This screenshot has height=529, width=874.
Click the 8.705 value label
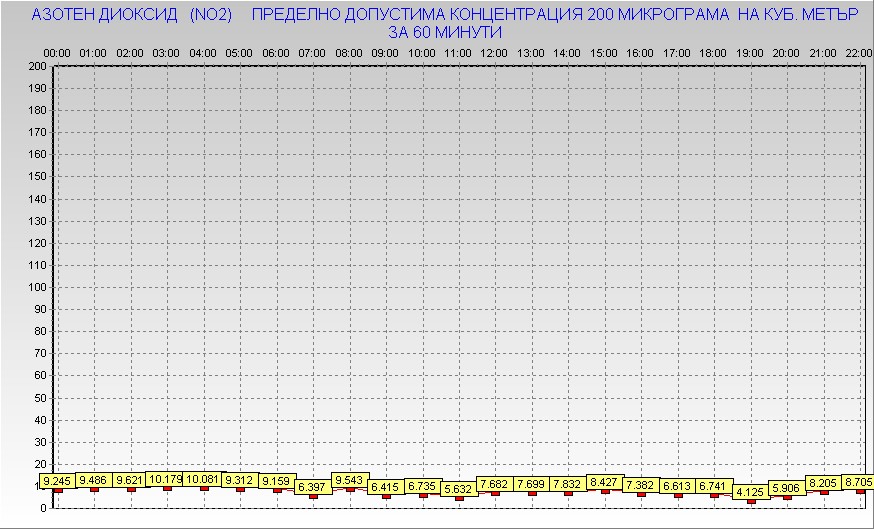click(x=858, y=482)
